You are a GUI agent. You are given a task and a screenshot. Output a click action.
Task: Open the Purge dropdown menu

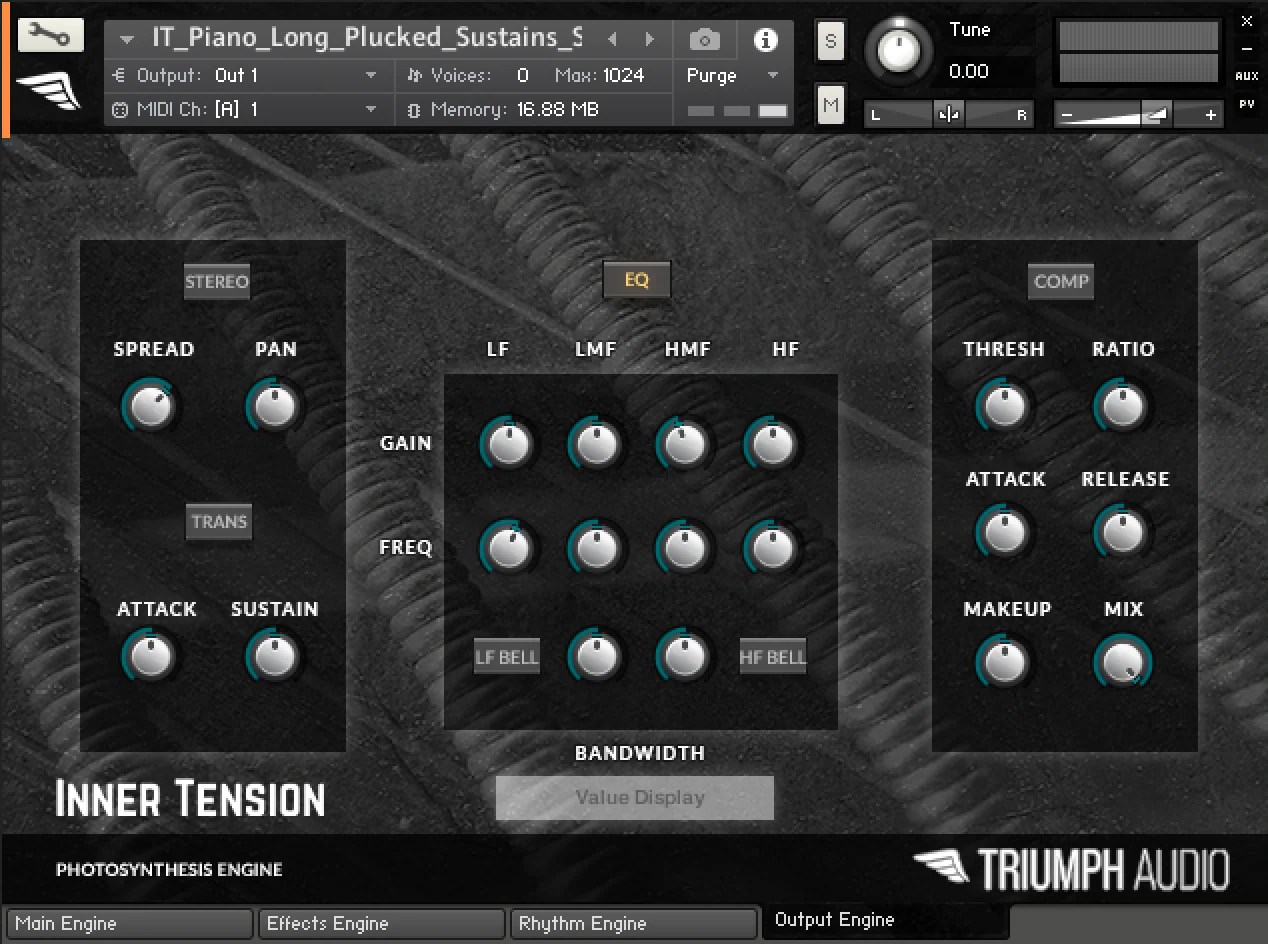732,76
